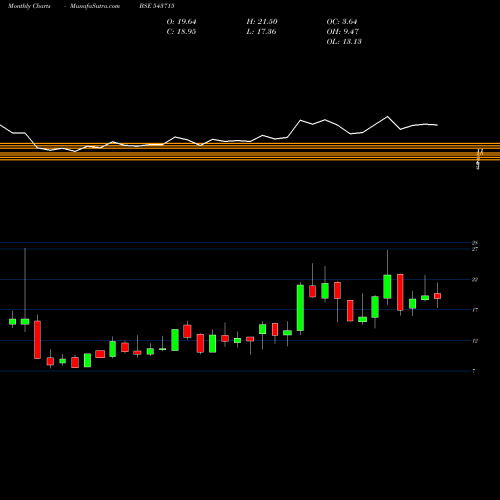Click the "Monthly Charts" title text

click(x=29, y=6)
